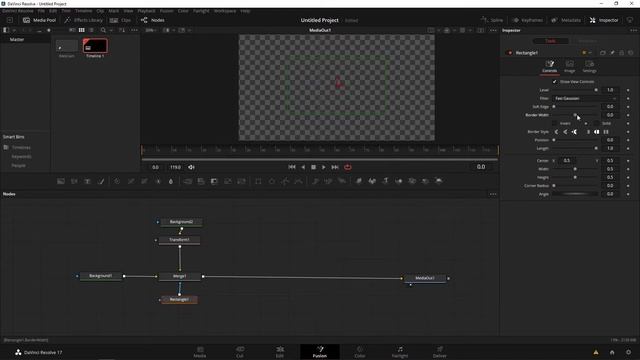Viewport: 640px width, 360px height.
Task: Switch media pool to thumbnail view
Action: click(x=82, y=30)
